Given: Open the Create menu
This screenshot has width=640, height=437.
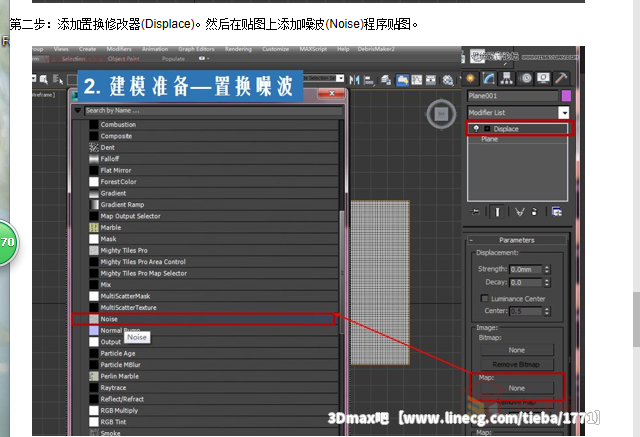Looking at the screenshot, I should pos(87,49).
